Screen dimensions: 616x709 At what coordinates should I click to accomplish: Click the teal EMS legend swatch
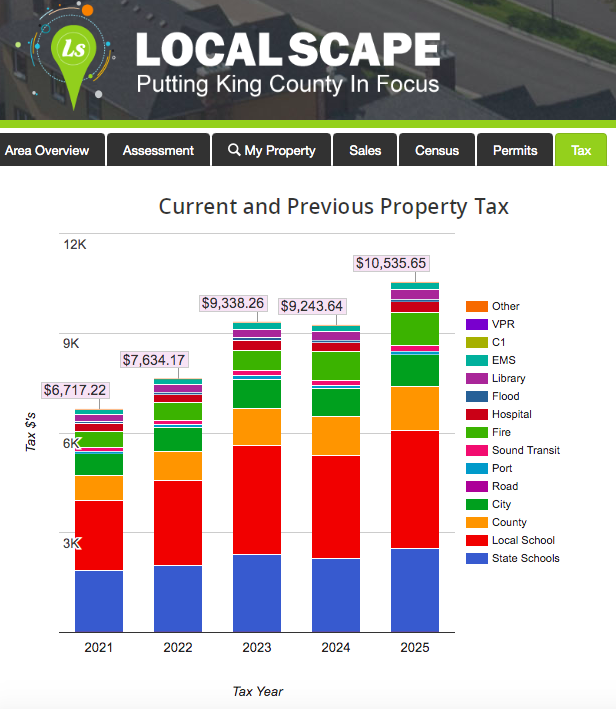point(476,360)
